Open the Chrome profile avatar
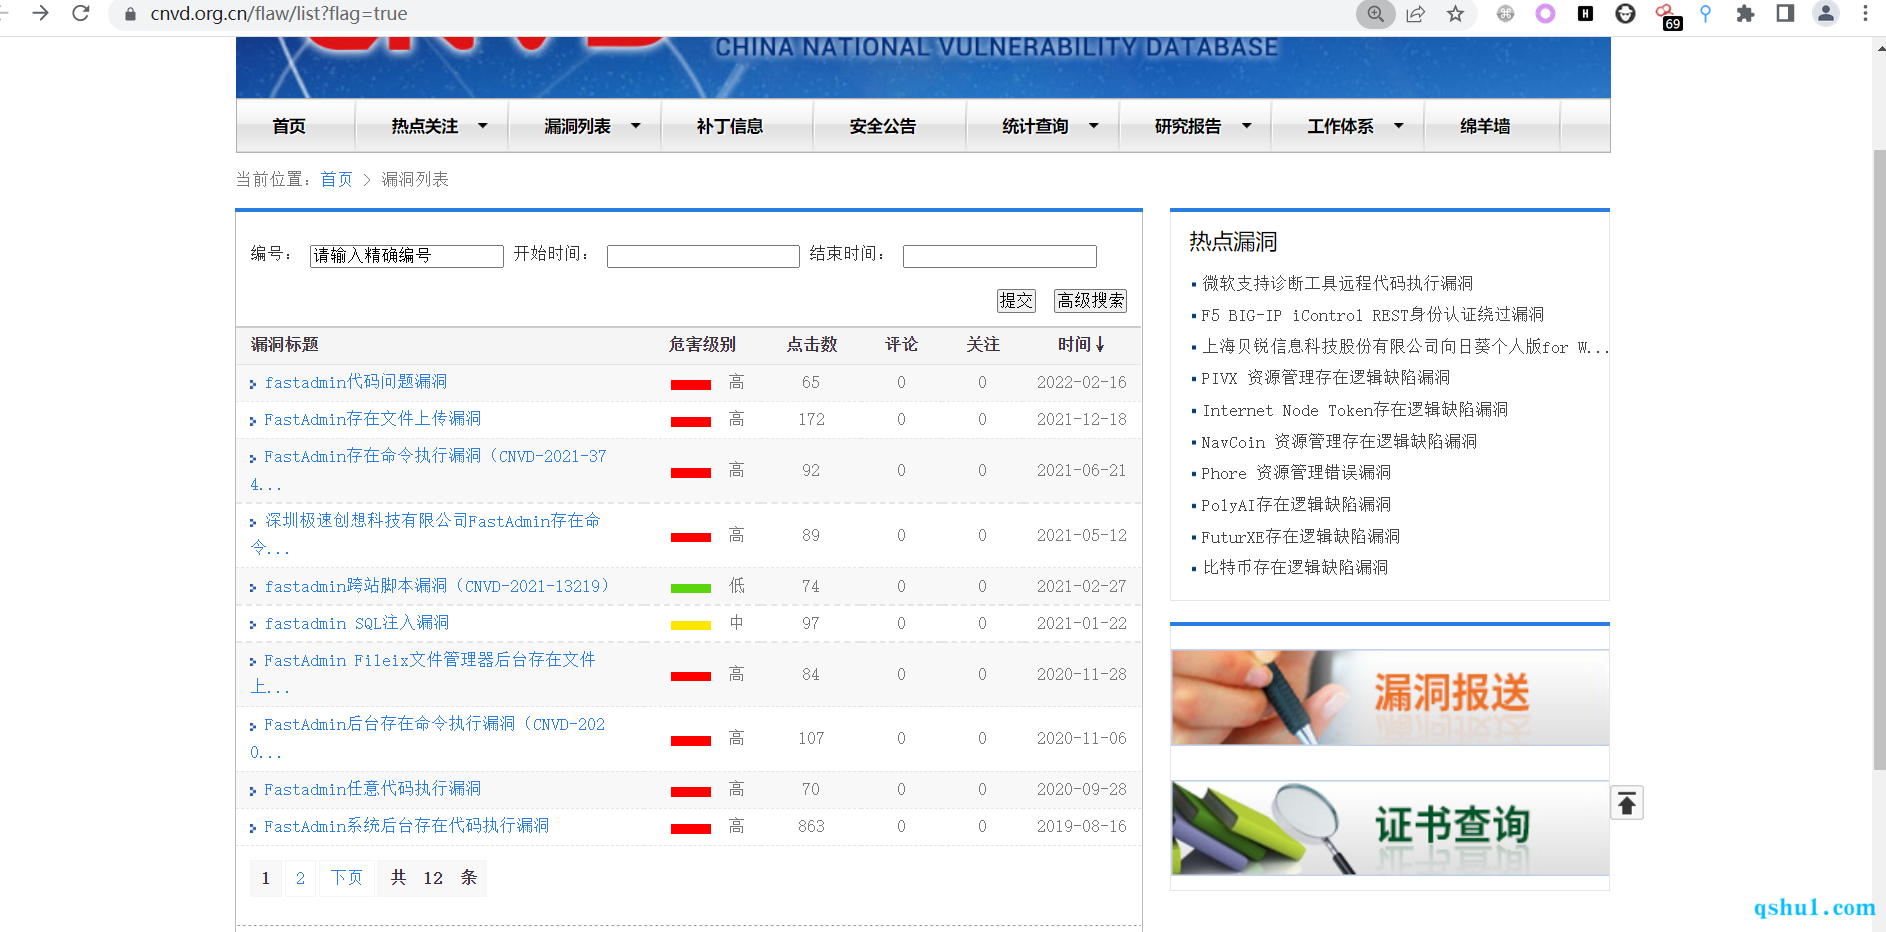Image resolution: width=1886 pixels, height=932 pixels. (1826, 14)
